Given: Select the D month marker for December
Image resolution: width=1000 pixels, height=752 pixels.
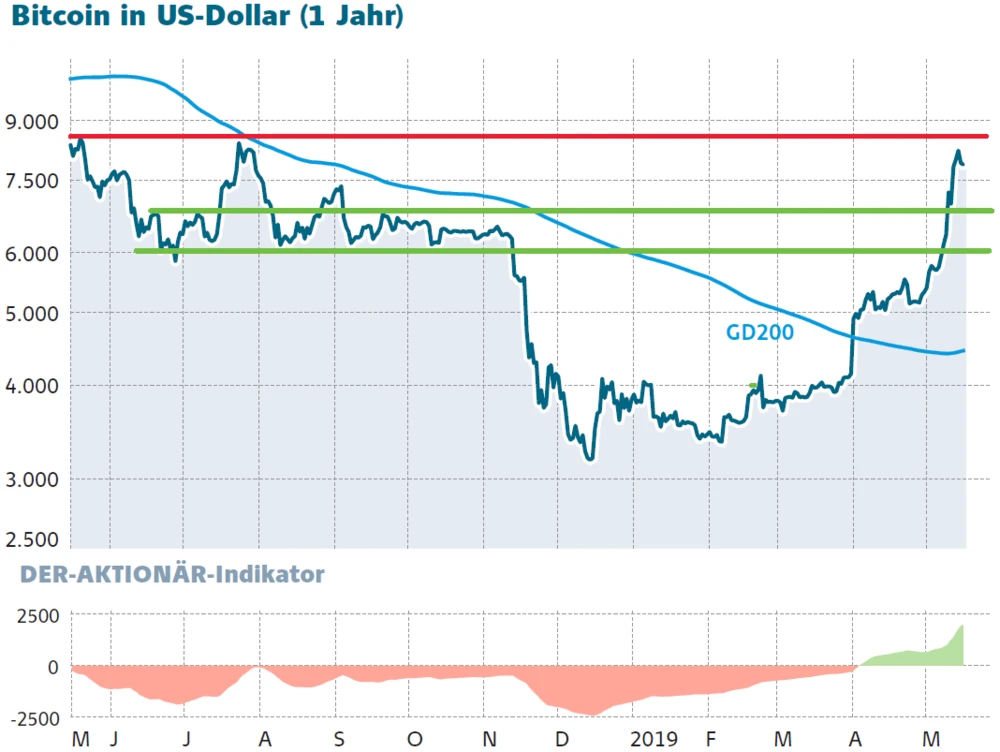Looking at the screenshot, I should tap(563, 739).
